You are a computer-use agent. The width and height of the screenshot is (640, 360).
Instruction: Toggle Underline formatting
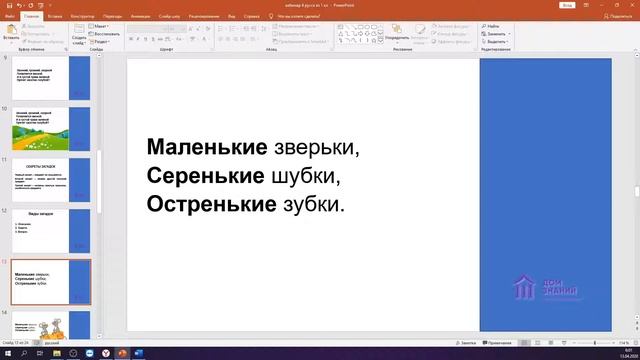(x=145, y=39)
